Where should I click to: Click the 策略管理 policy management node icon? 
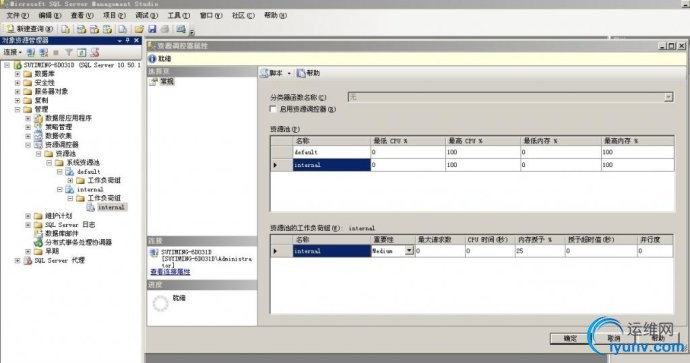[39, 127]
